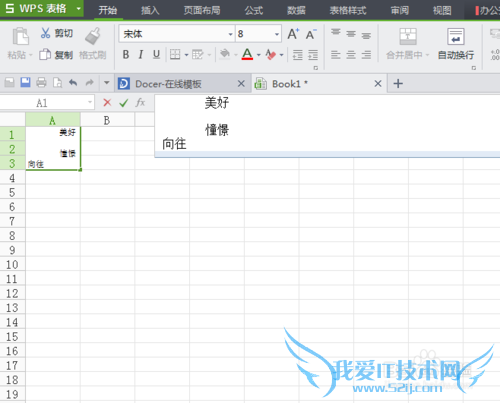Close the Docer-在线模板 tab
The height and width of the screenshot is (403, 500).
tap(241, 84)
